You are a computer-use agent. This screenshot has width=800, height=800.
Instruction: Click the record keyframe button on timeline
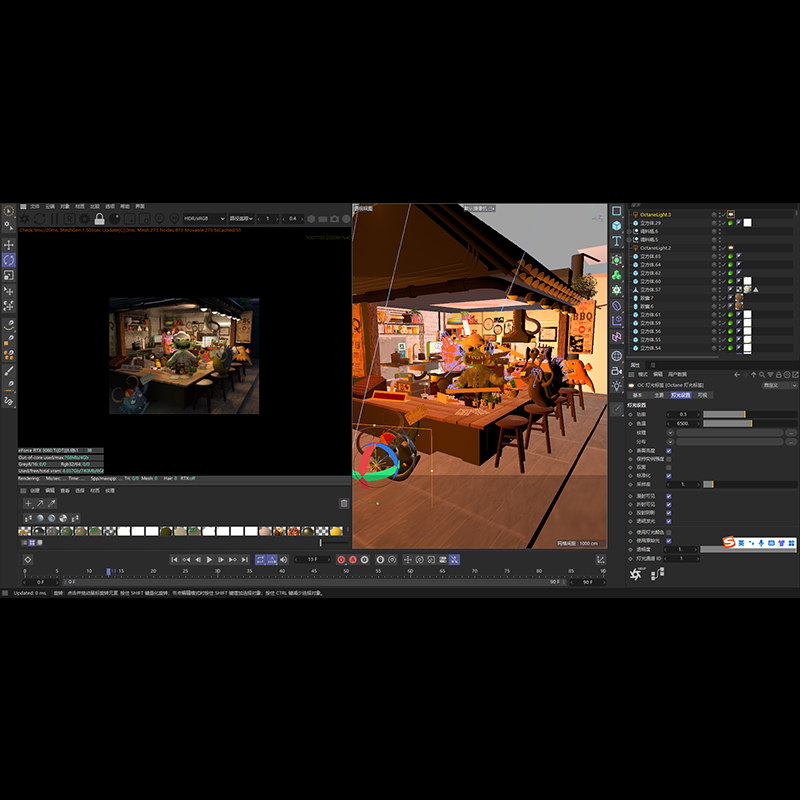point(341,560)
